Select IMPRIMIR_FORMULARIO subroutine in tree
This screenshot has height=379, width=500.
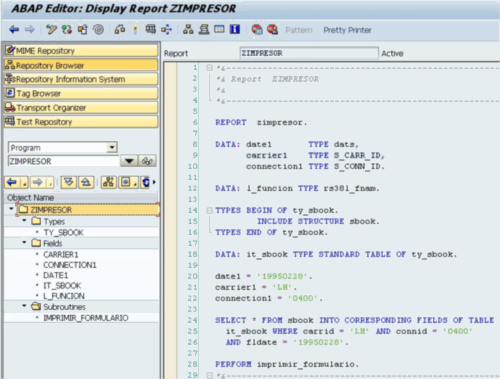(x=86, y=318)
